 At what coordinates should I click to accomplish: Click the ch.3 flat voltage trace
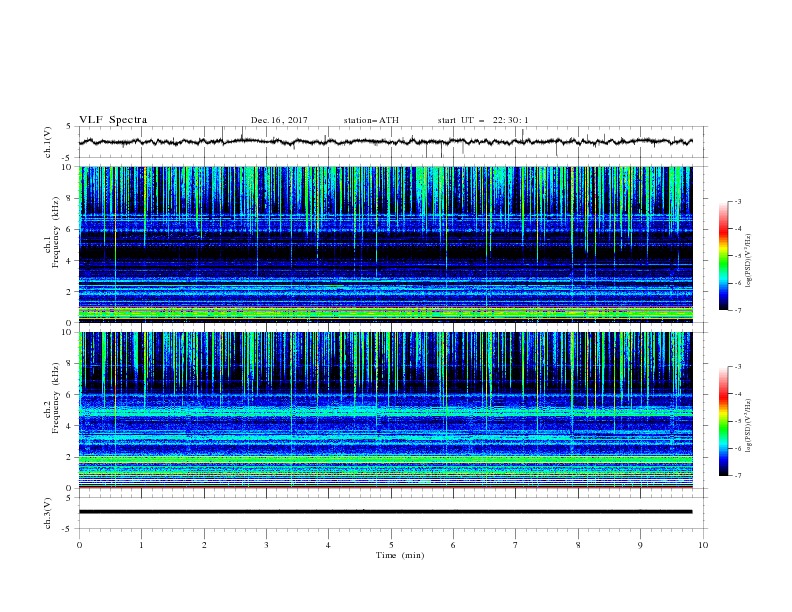click(x=386, y=512)
